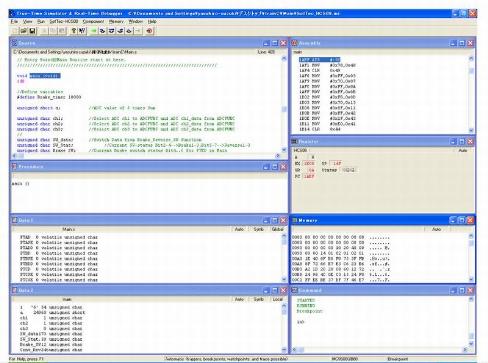This screenshot has width=488, height=363.
Task: Open the SofTec-HCS08 menu
Action: 64,21
